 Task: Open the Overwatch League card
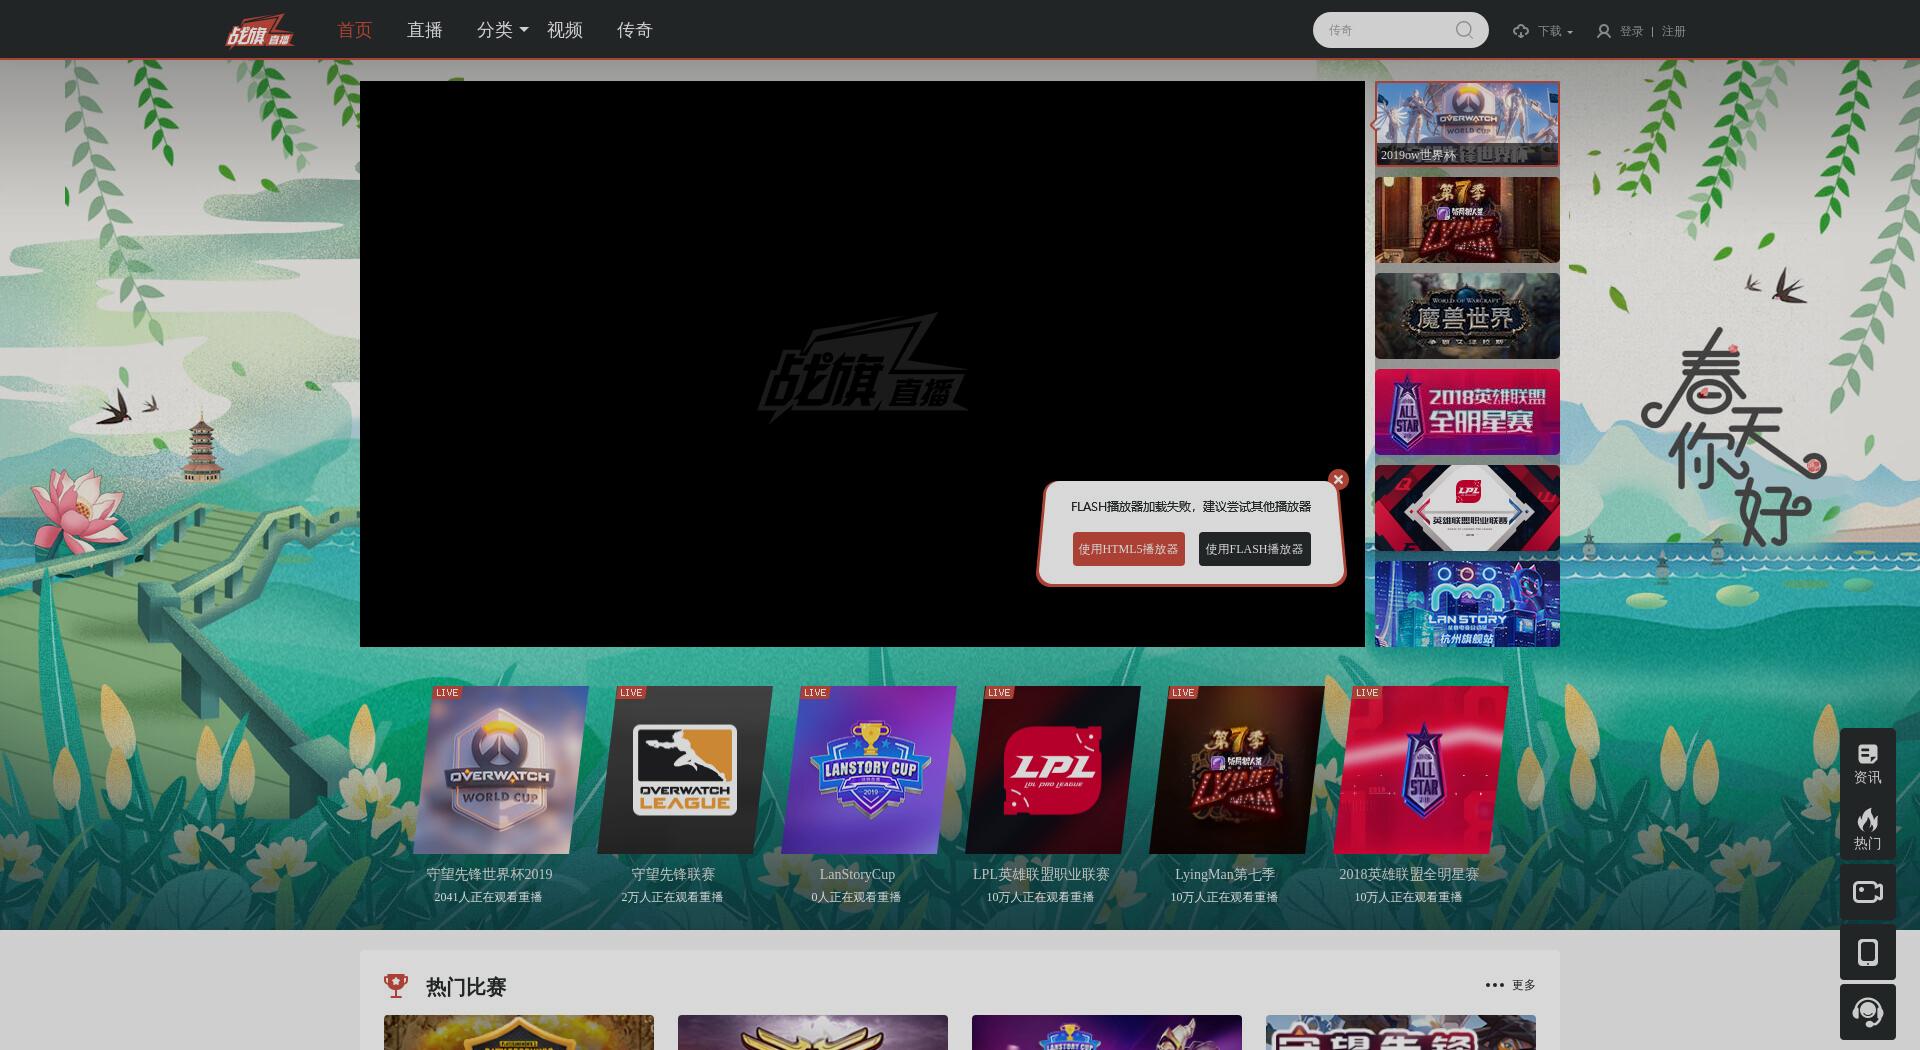click(x=685, y=770)
